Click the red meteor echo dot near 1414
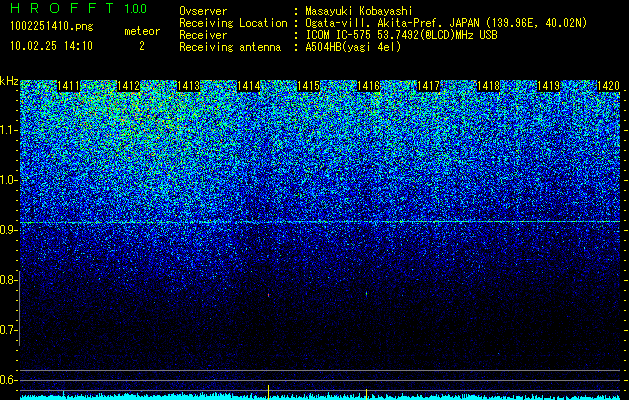The height and width of the screenshot is (400, 629). (268, 295)
